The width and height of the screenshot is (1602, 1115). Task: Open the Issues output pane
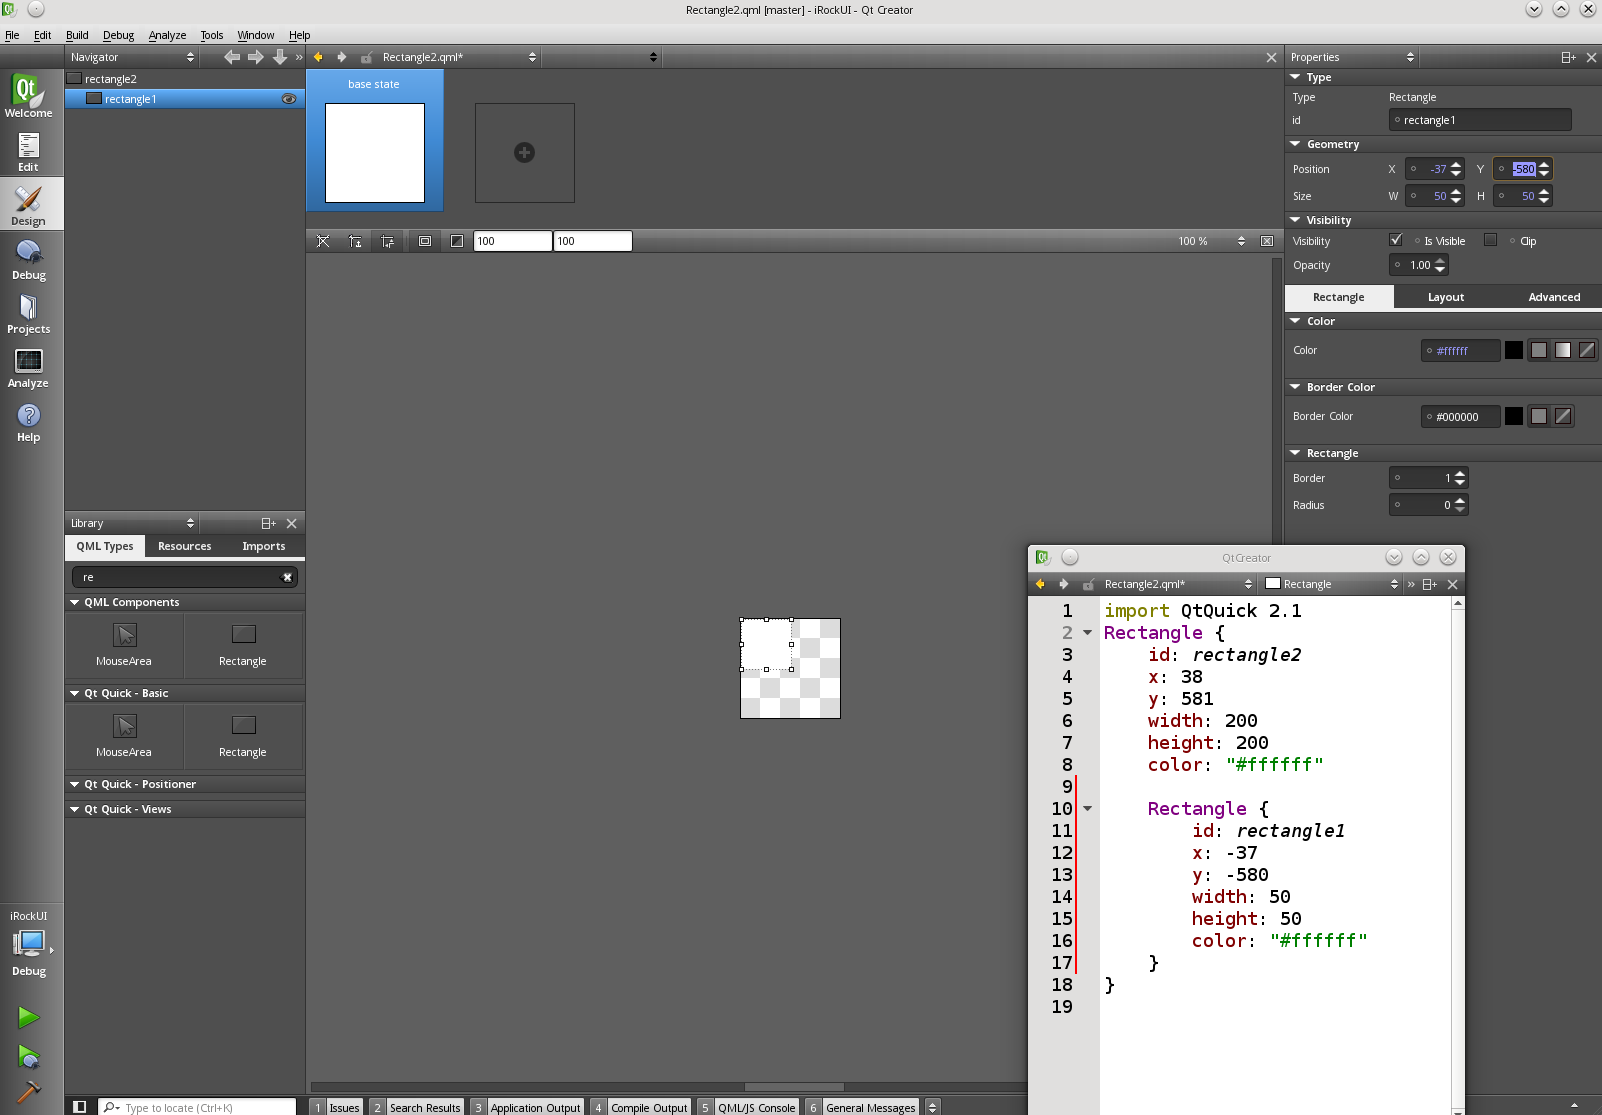point(336,1107)
